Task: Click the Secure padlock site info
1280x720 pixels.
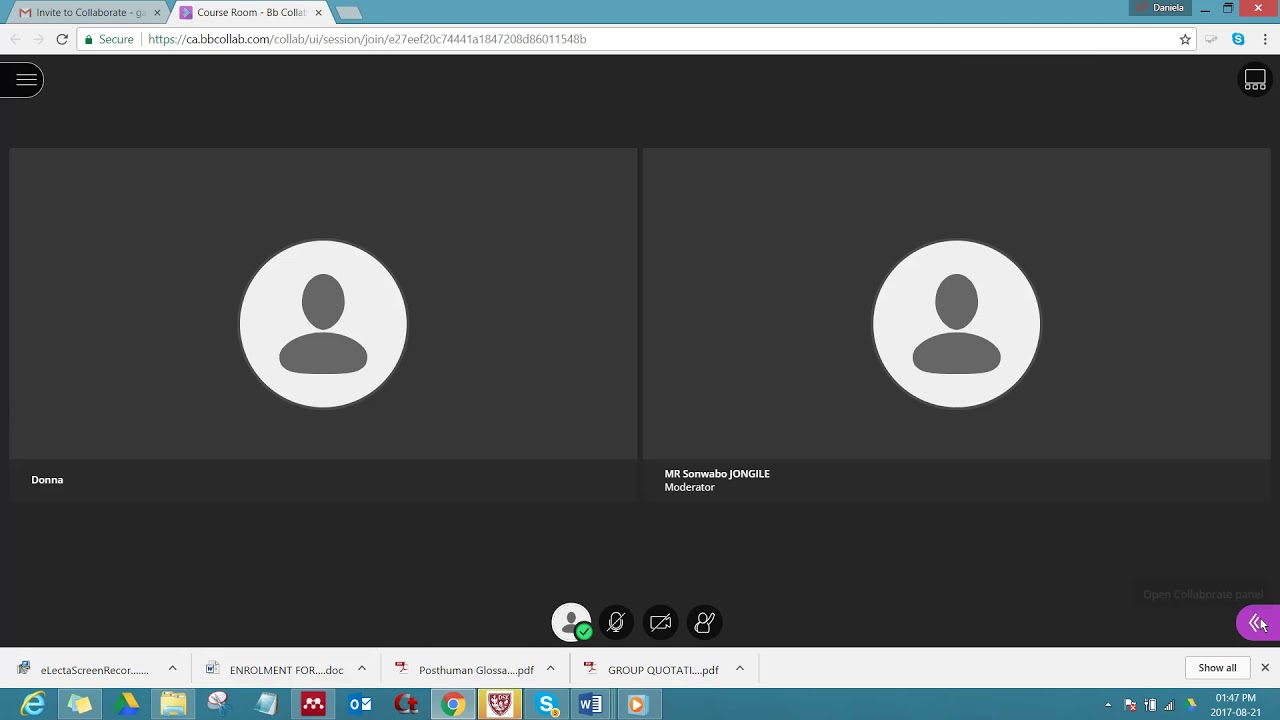Action: tap(109, 39)
